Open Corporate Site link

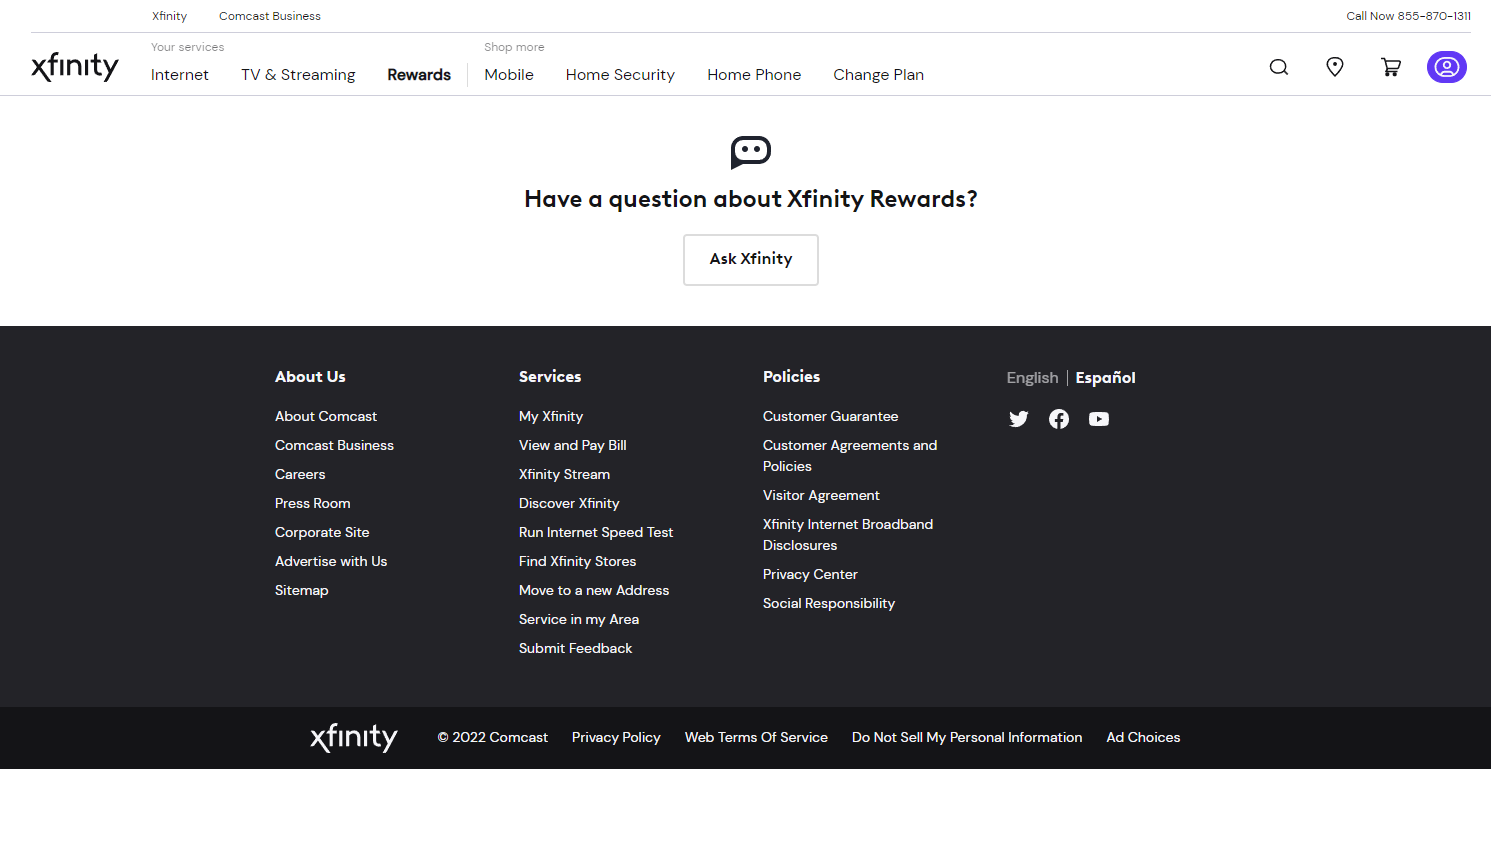click(322, 533)
